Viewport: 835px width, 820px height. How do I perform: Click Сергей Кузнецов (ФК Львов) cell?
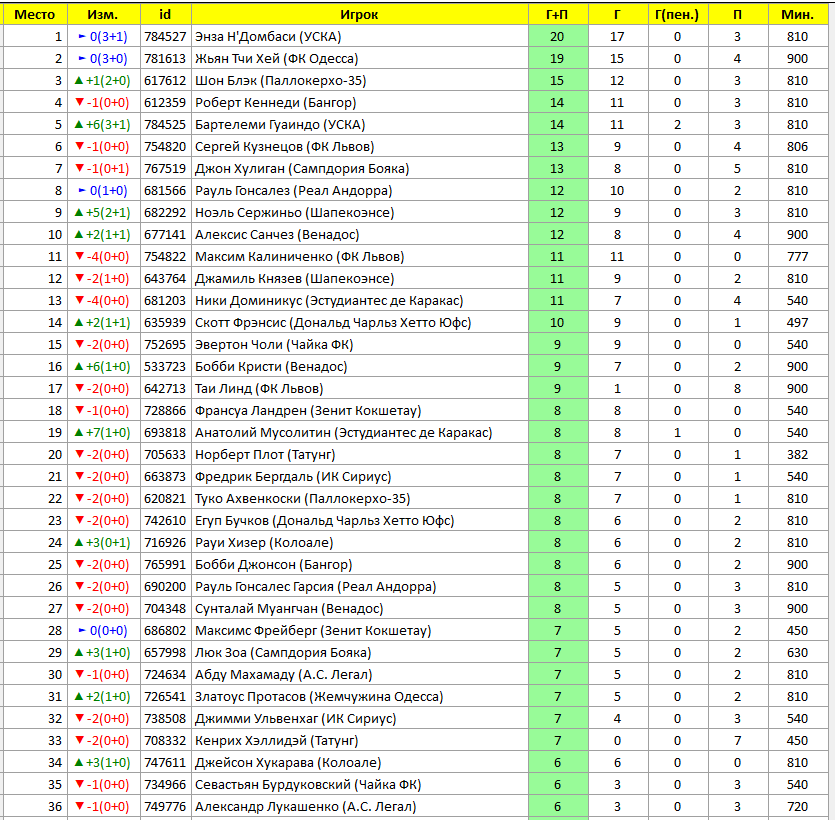coord(359,146)
